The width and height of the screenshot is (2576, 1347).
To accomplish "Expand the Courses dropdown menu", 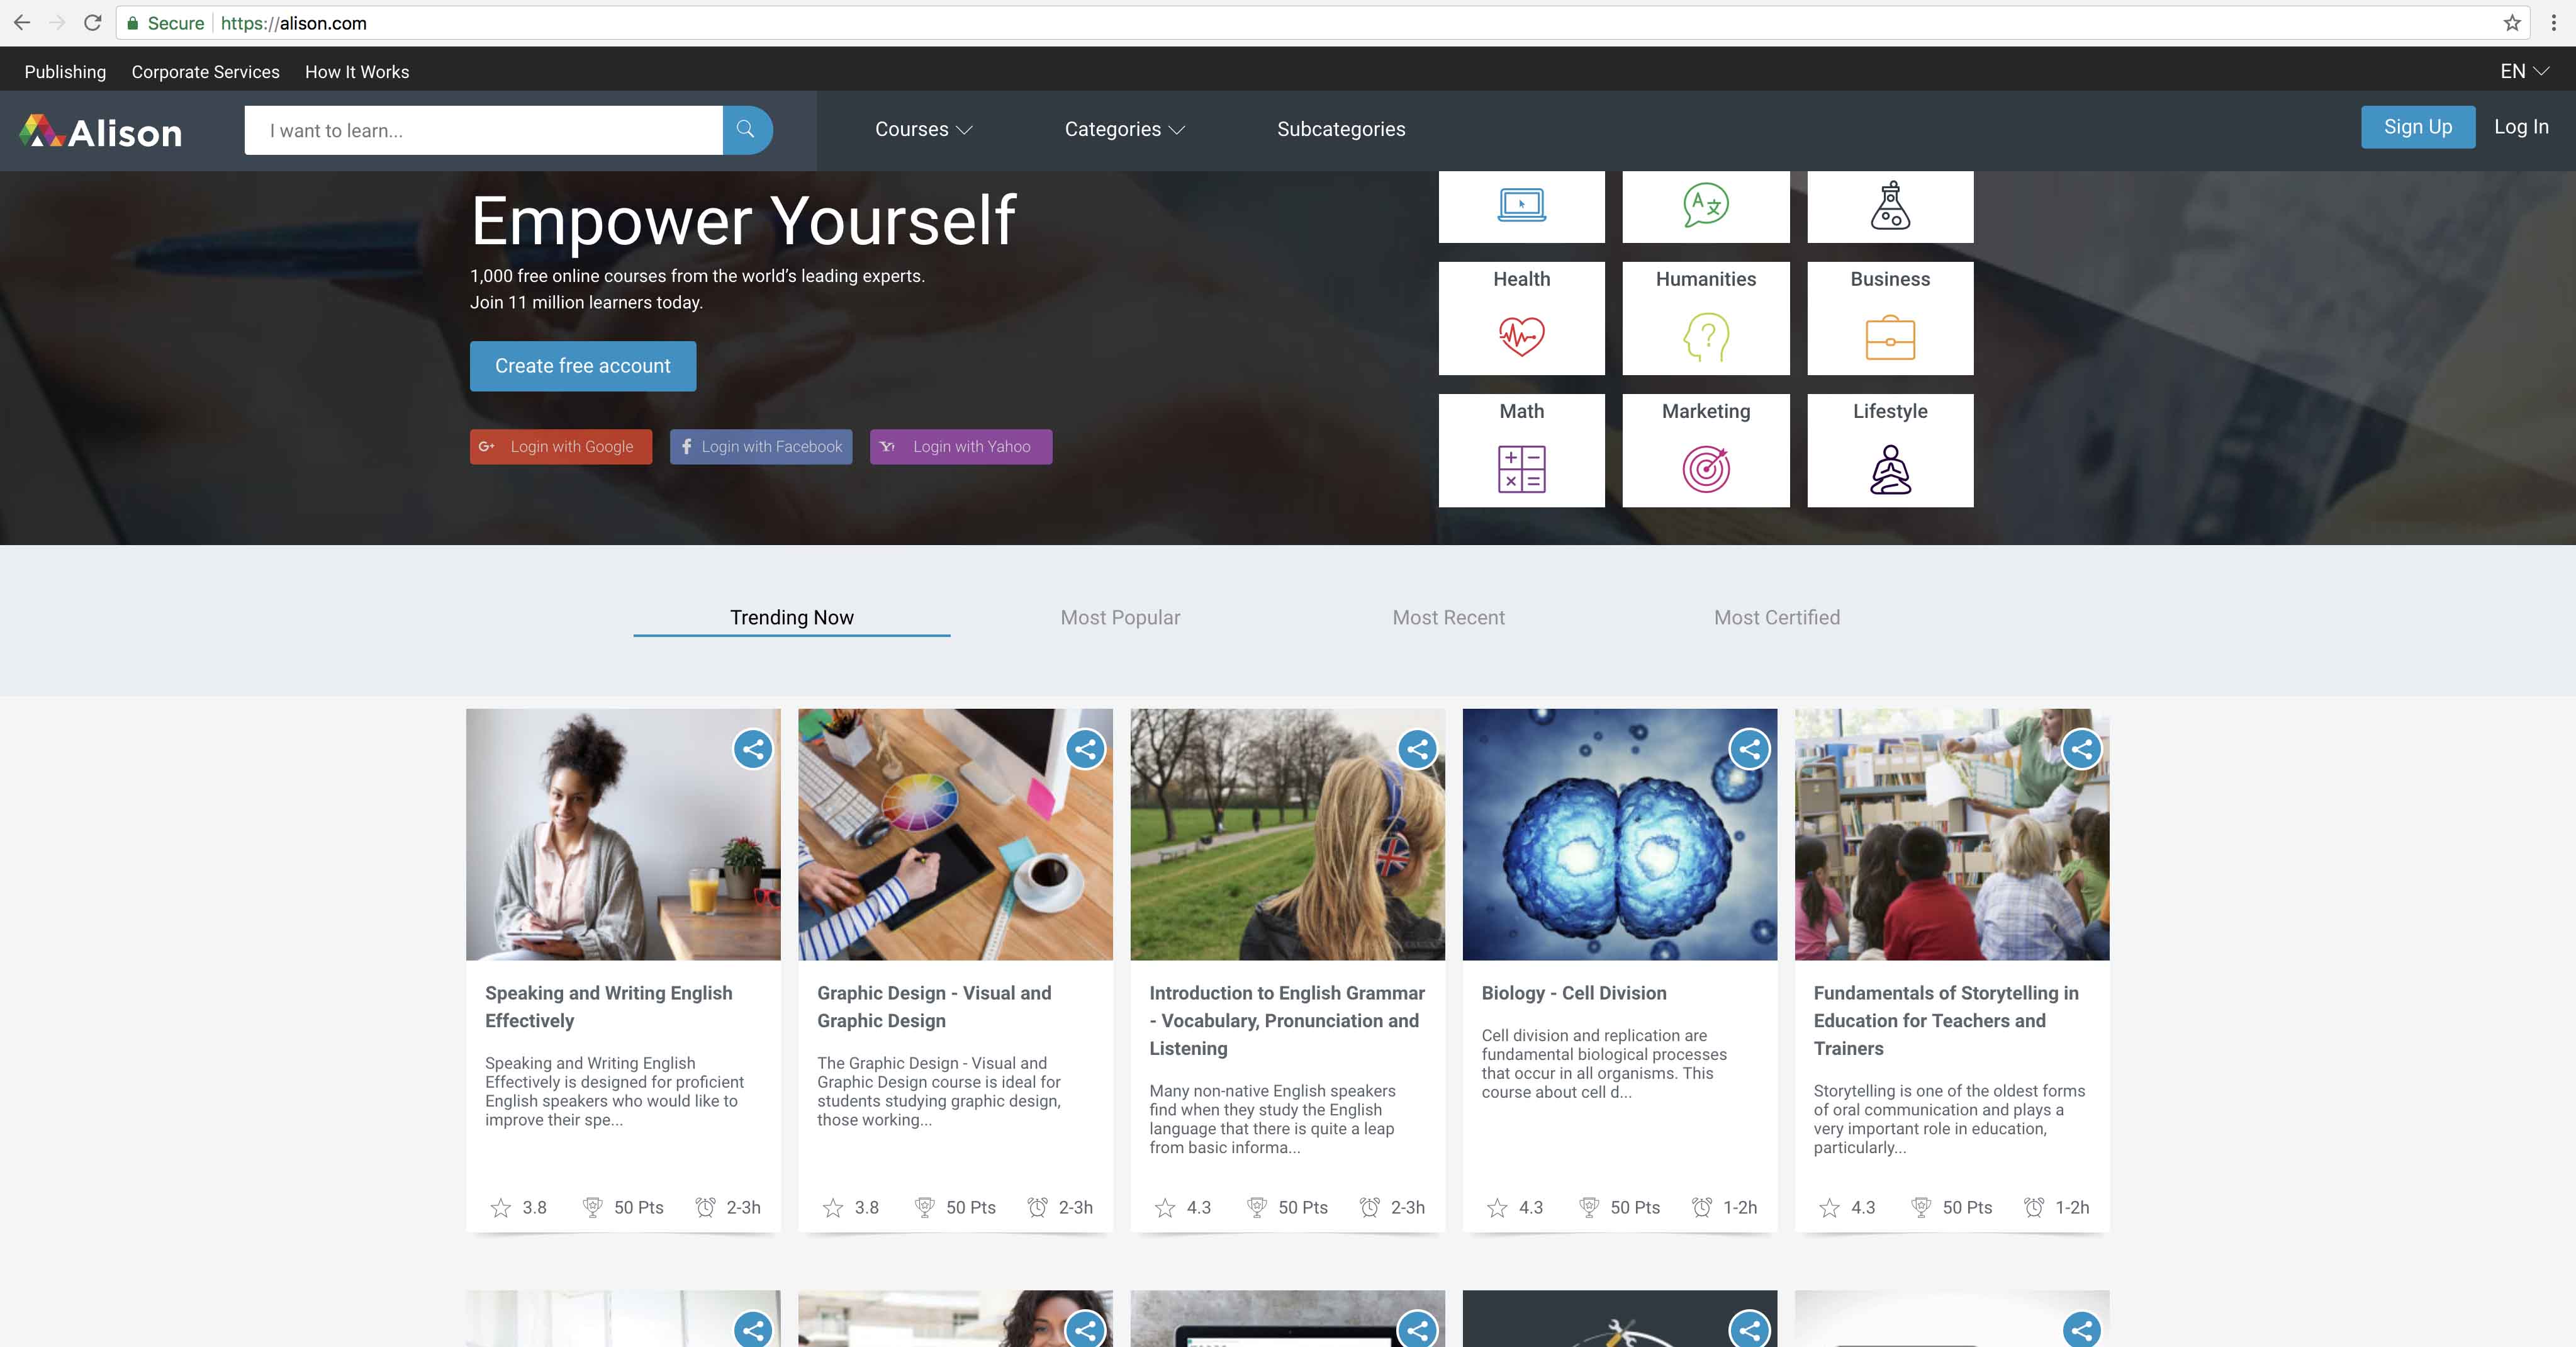I will pos(922,129).
